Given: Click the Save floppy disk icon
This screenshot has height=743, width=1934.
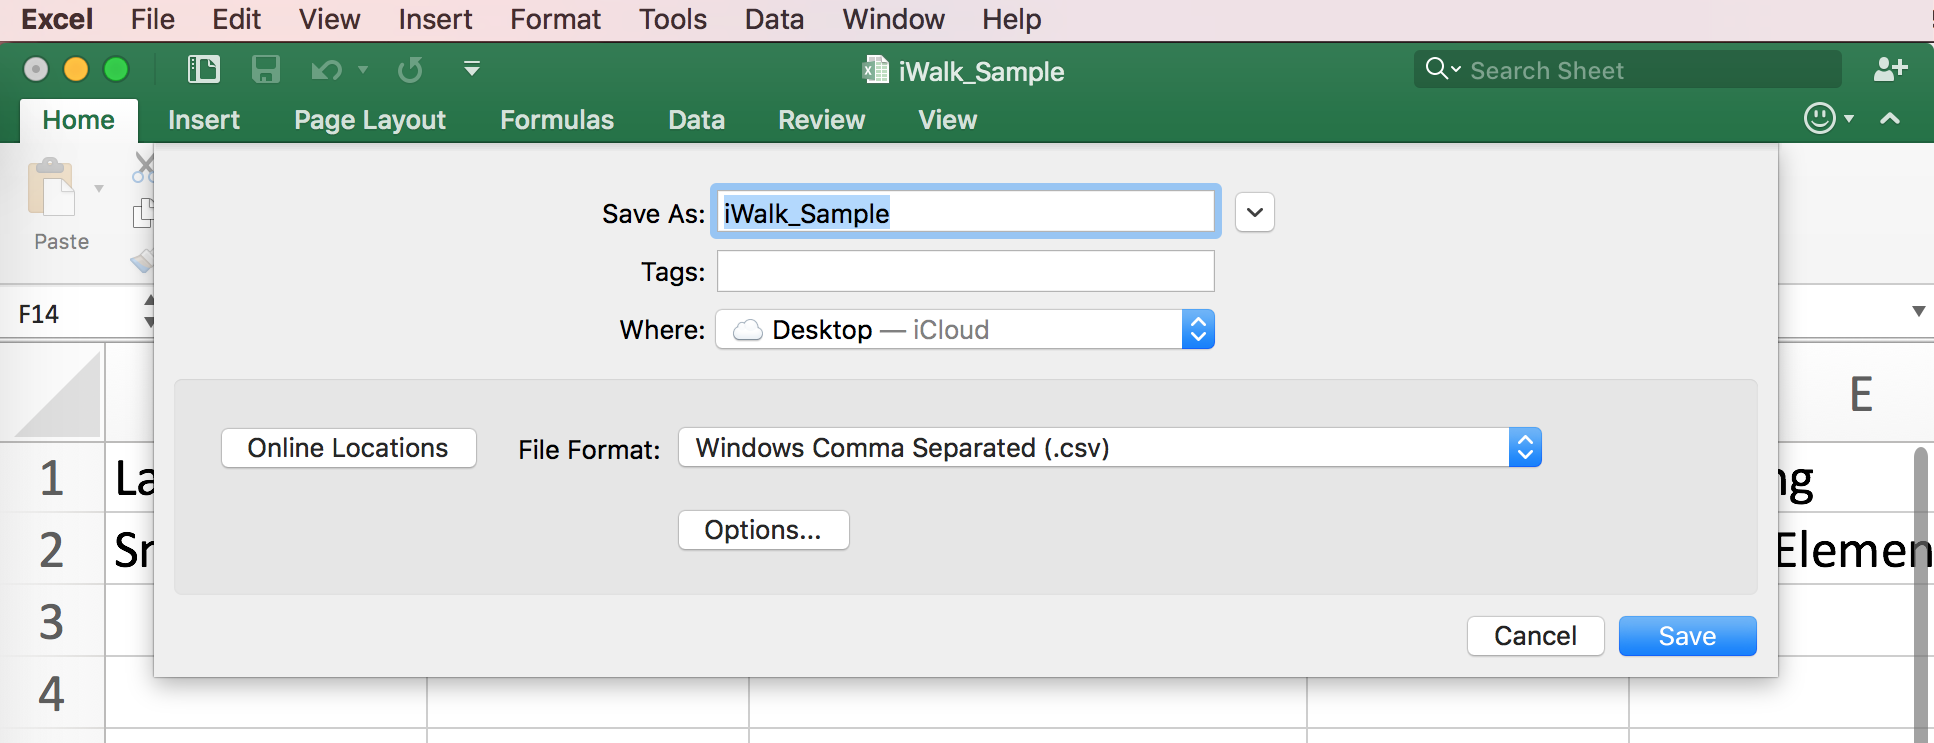Looking at the screenshot, I should click(265, 69).
